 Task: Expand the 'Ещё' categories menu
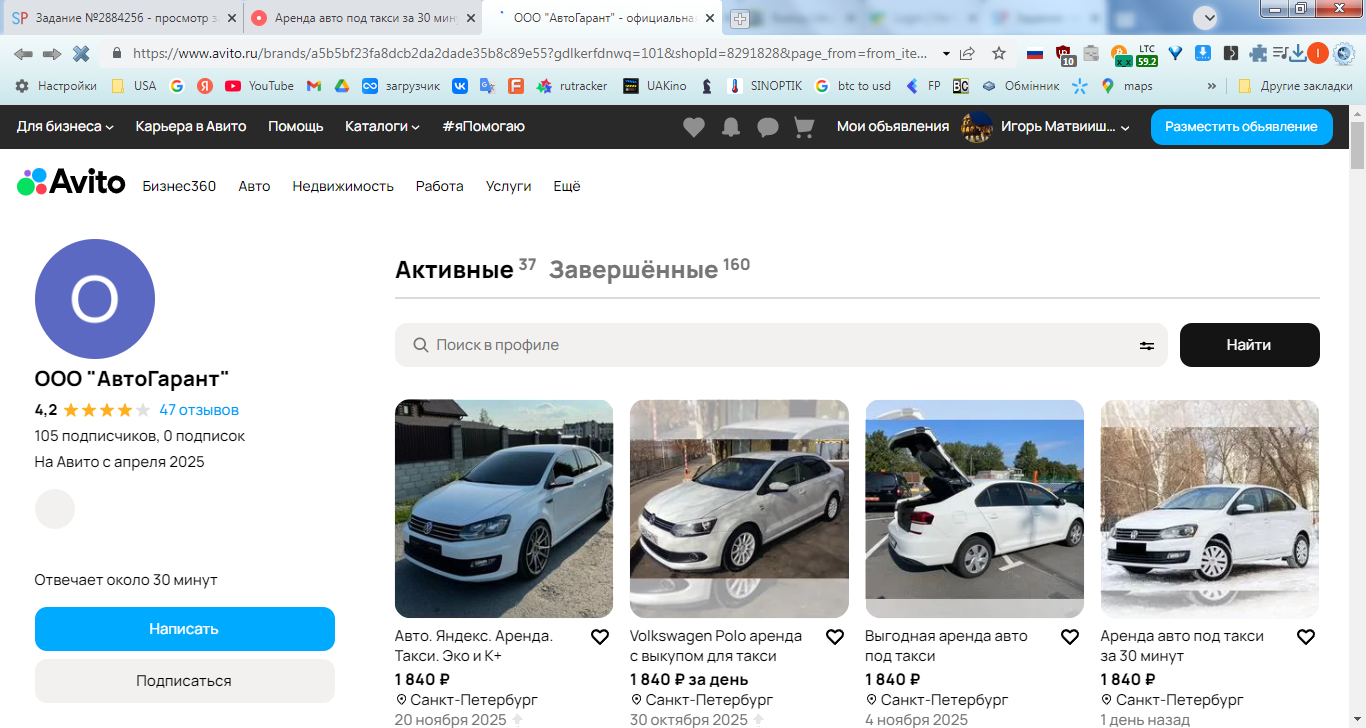567,186
